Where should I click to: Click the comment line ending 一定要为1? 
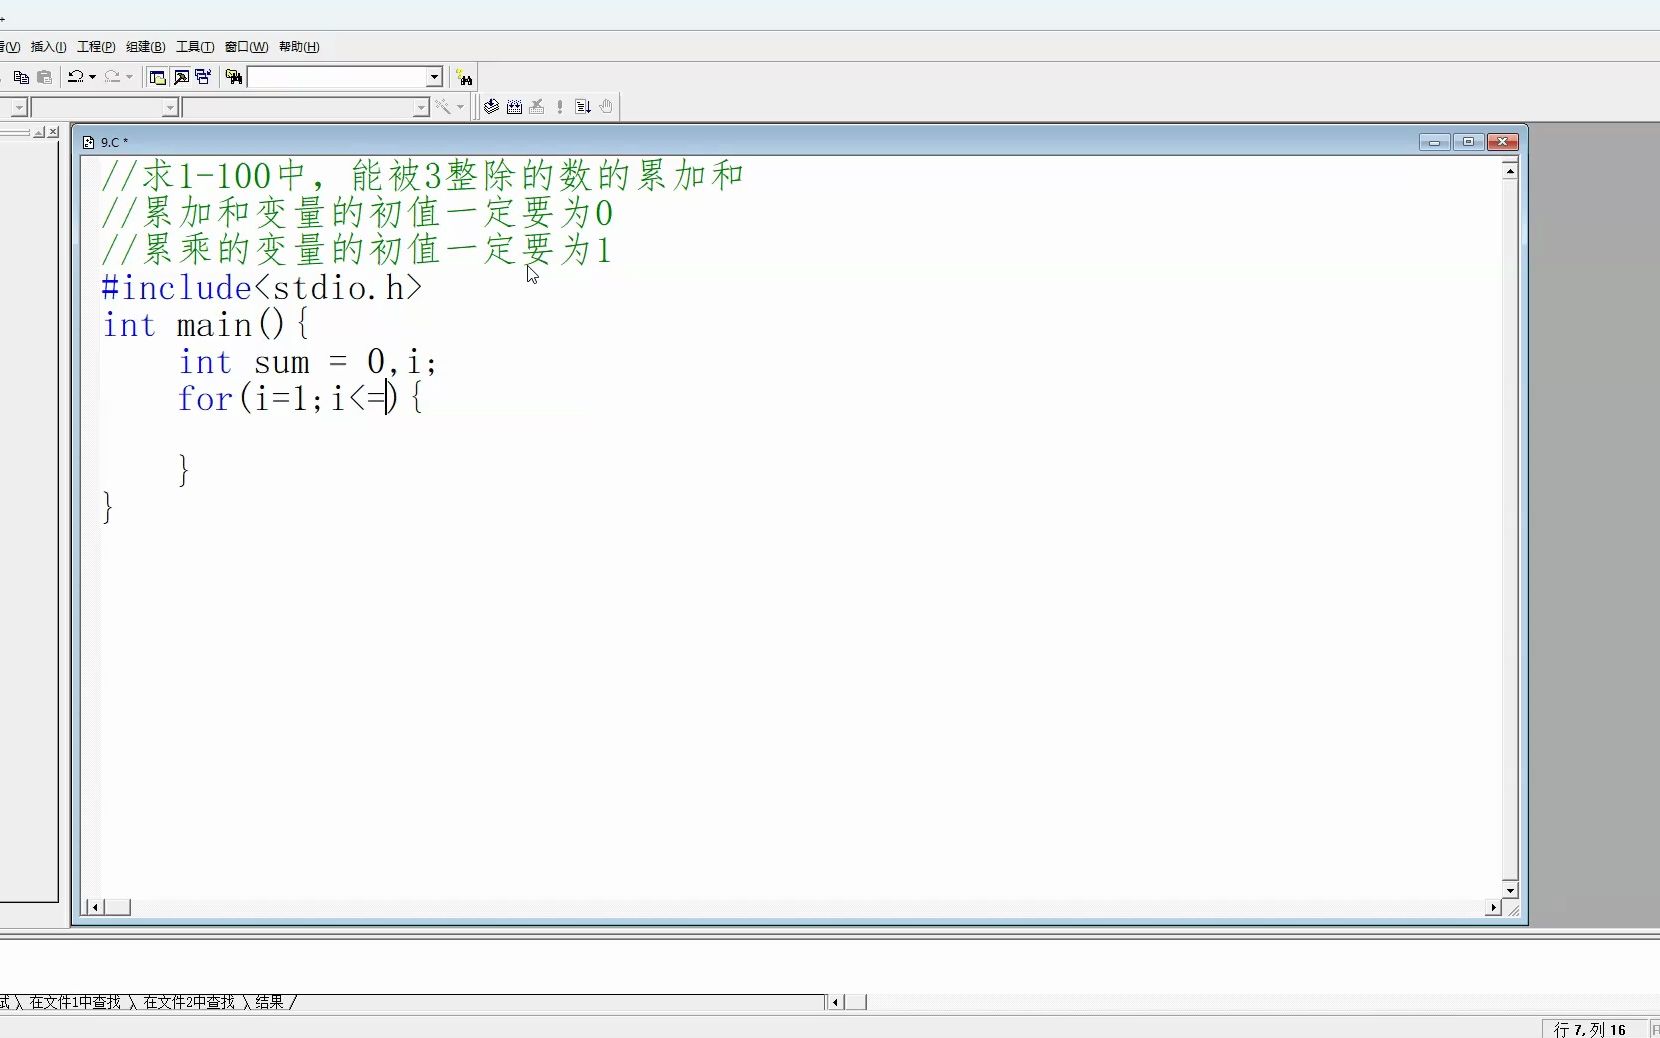pos(357,250)
